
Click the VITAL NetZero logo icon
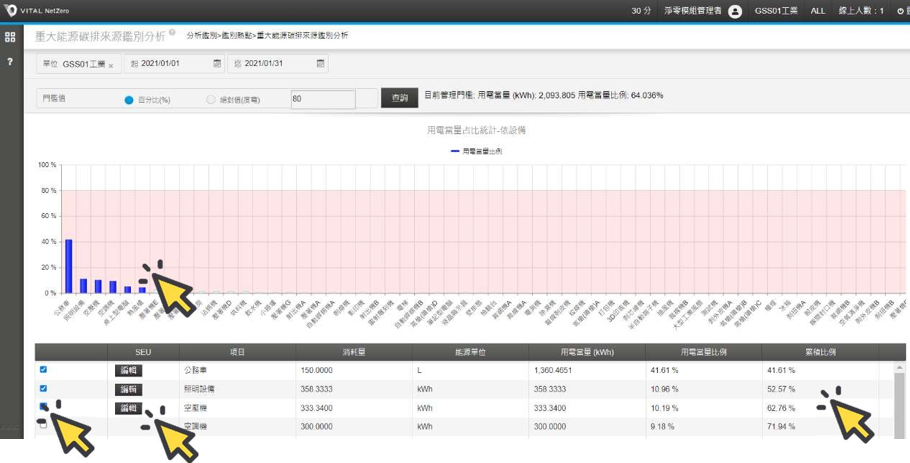(12, 10)
